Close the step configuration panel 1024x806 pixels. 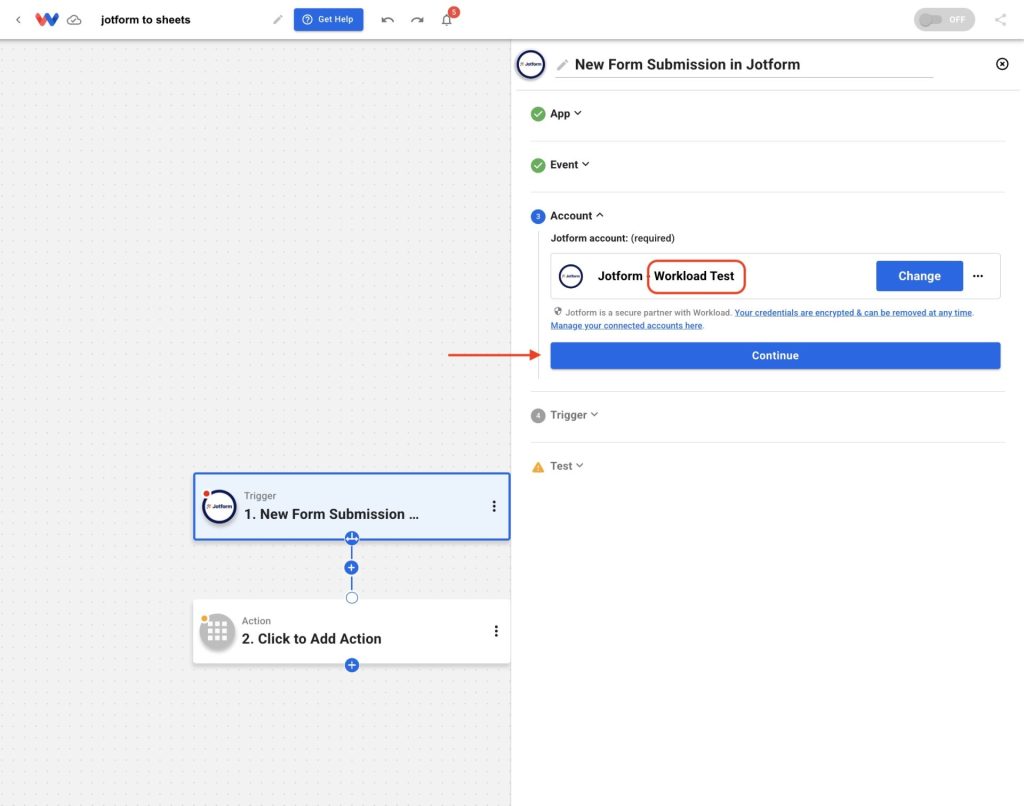pos(1002,64)
